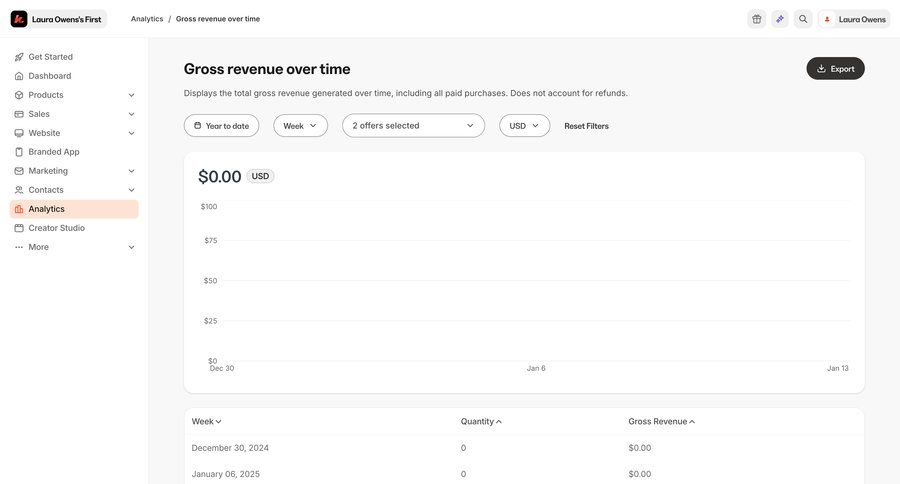Click the Export button

tap(835, 69)
